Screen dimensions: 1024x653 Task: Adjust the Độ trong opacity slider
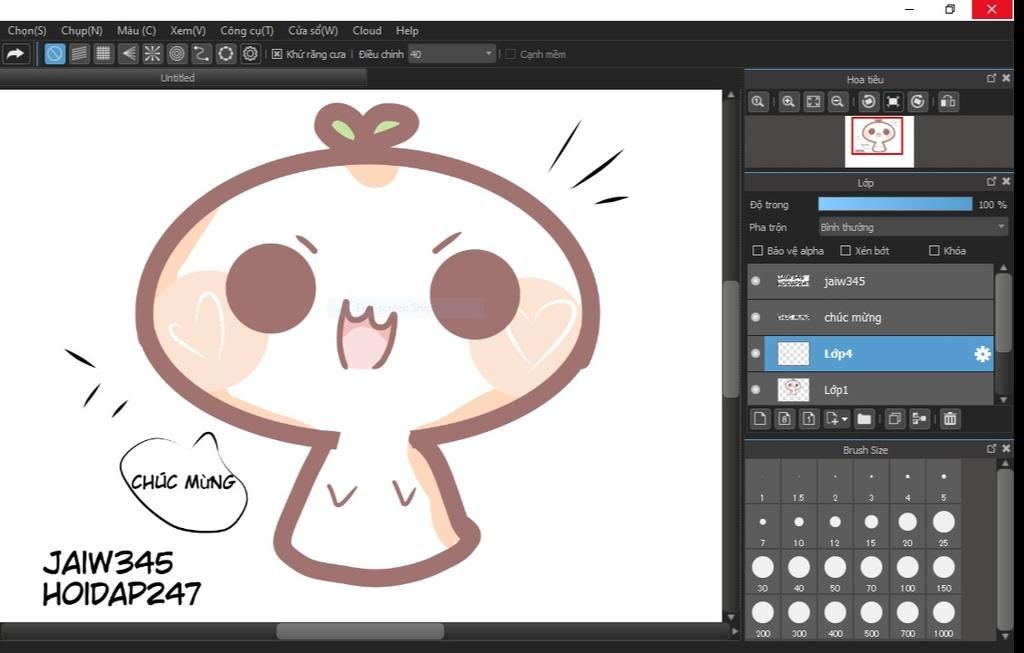(895, 204)
